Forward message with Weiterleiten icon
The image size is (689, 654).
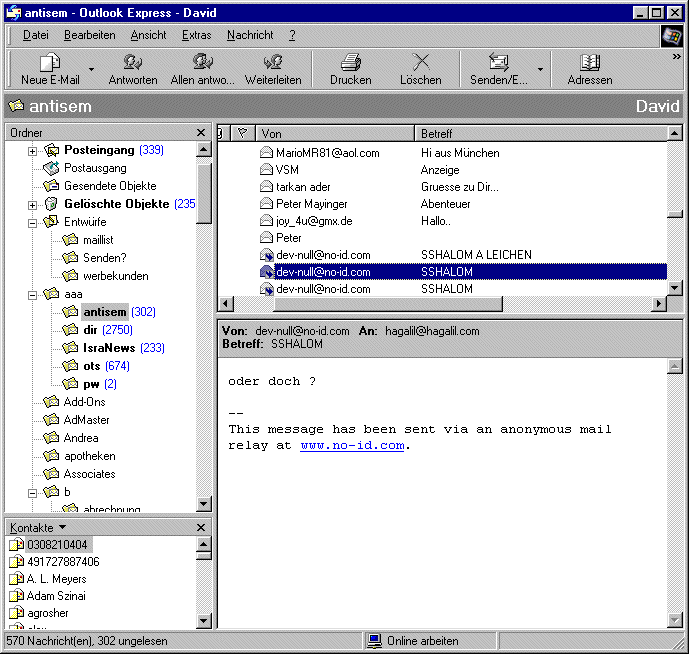273,63
